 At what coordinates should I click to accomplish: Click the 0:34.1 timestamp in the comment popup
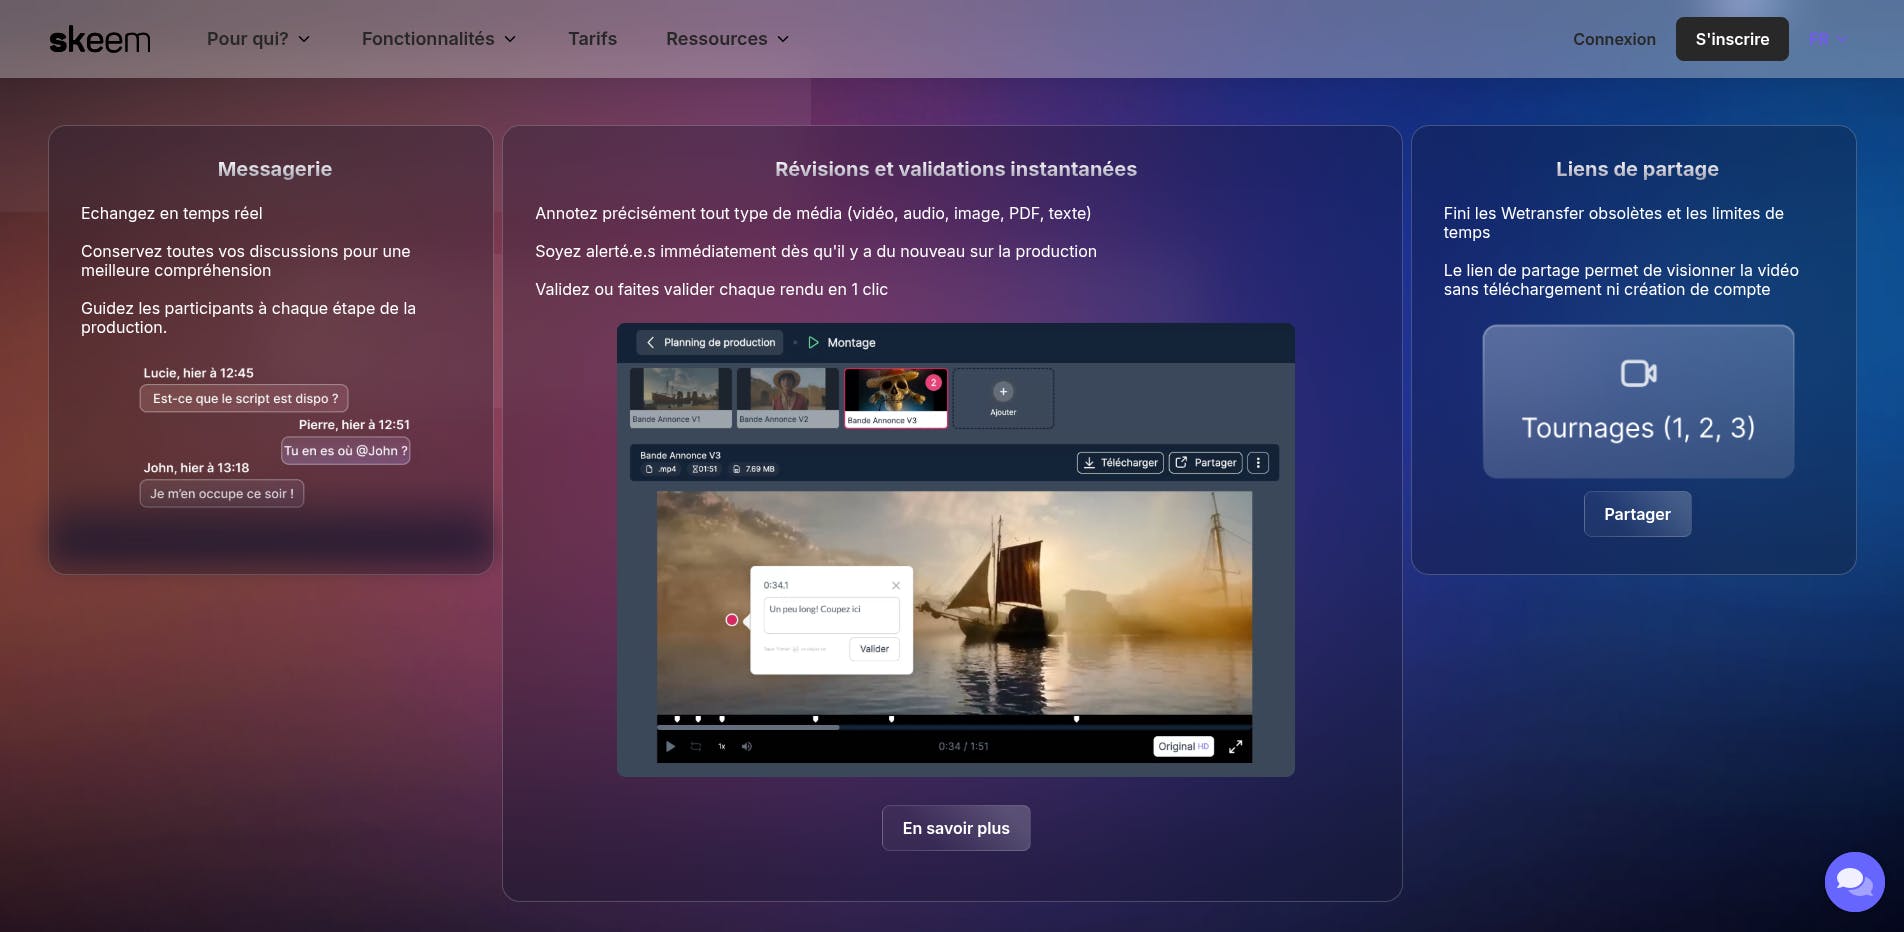coord(776,586)
